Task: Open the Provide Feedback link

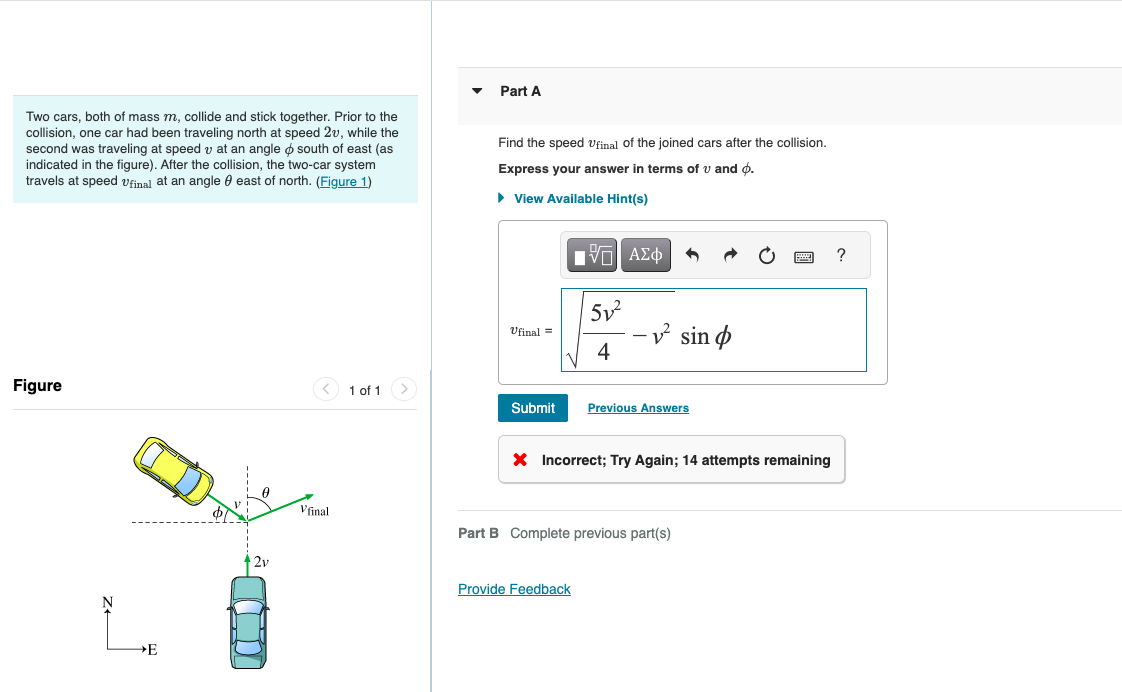Action: [514, 589]
